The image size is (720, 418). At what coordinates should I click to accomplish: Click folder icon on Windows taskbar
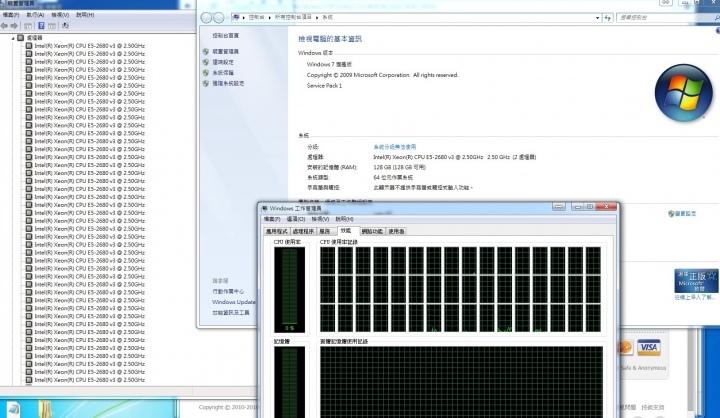point(45,409)
